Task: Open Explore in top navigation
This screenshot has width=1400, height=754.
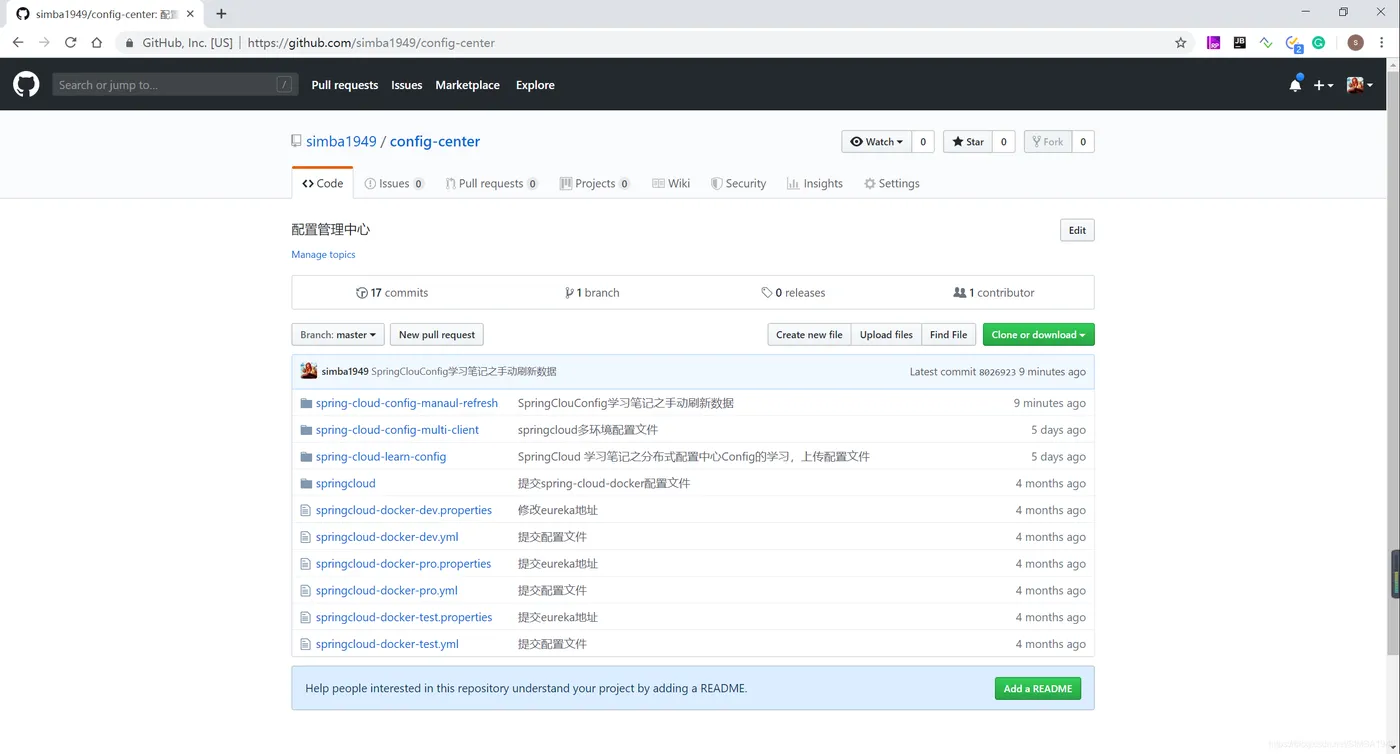Action: [x=535, y=85]
